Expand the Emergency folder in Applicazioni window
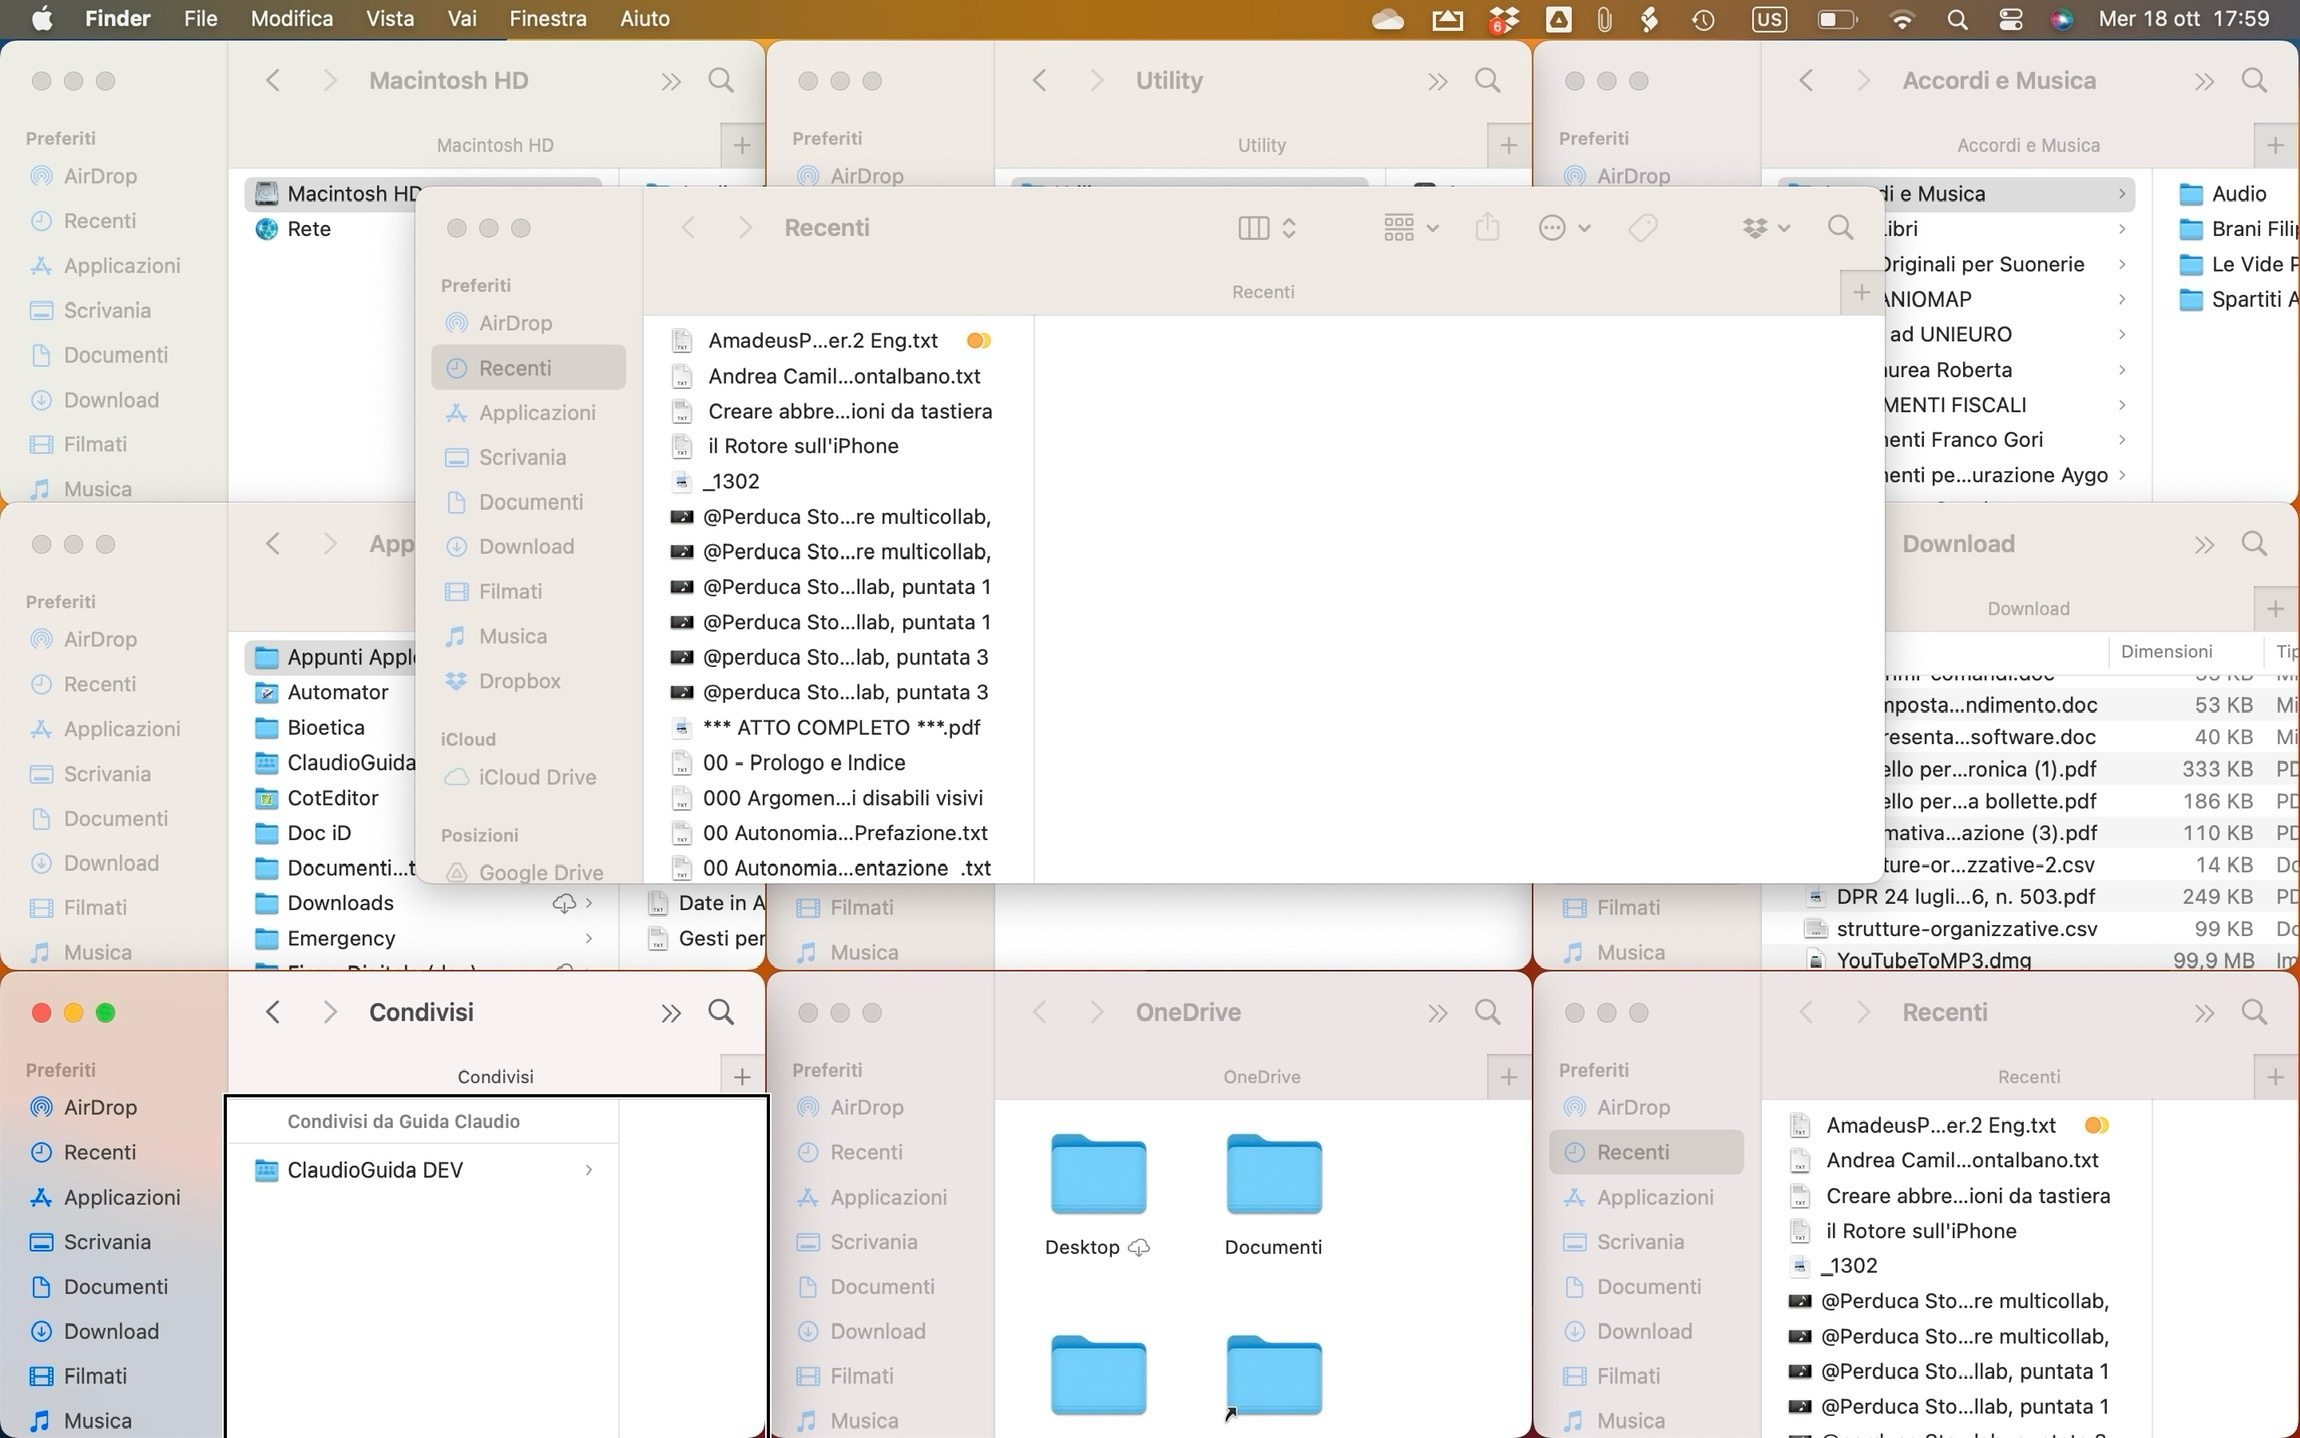Viewport: 2300px width, 1438px height. click(589, 938)
